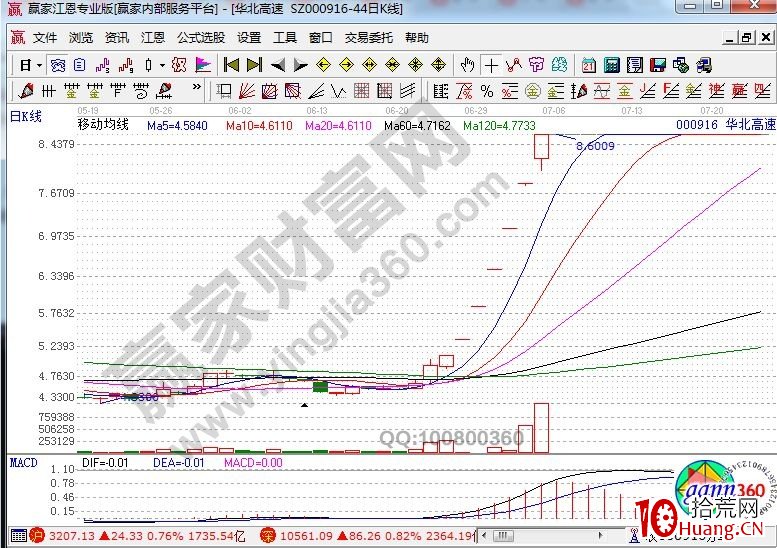Click yellow diamond left-arrow icon
The width and height of the screenshot is (777, 548).
[324, 65]
